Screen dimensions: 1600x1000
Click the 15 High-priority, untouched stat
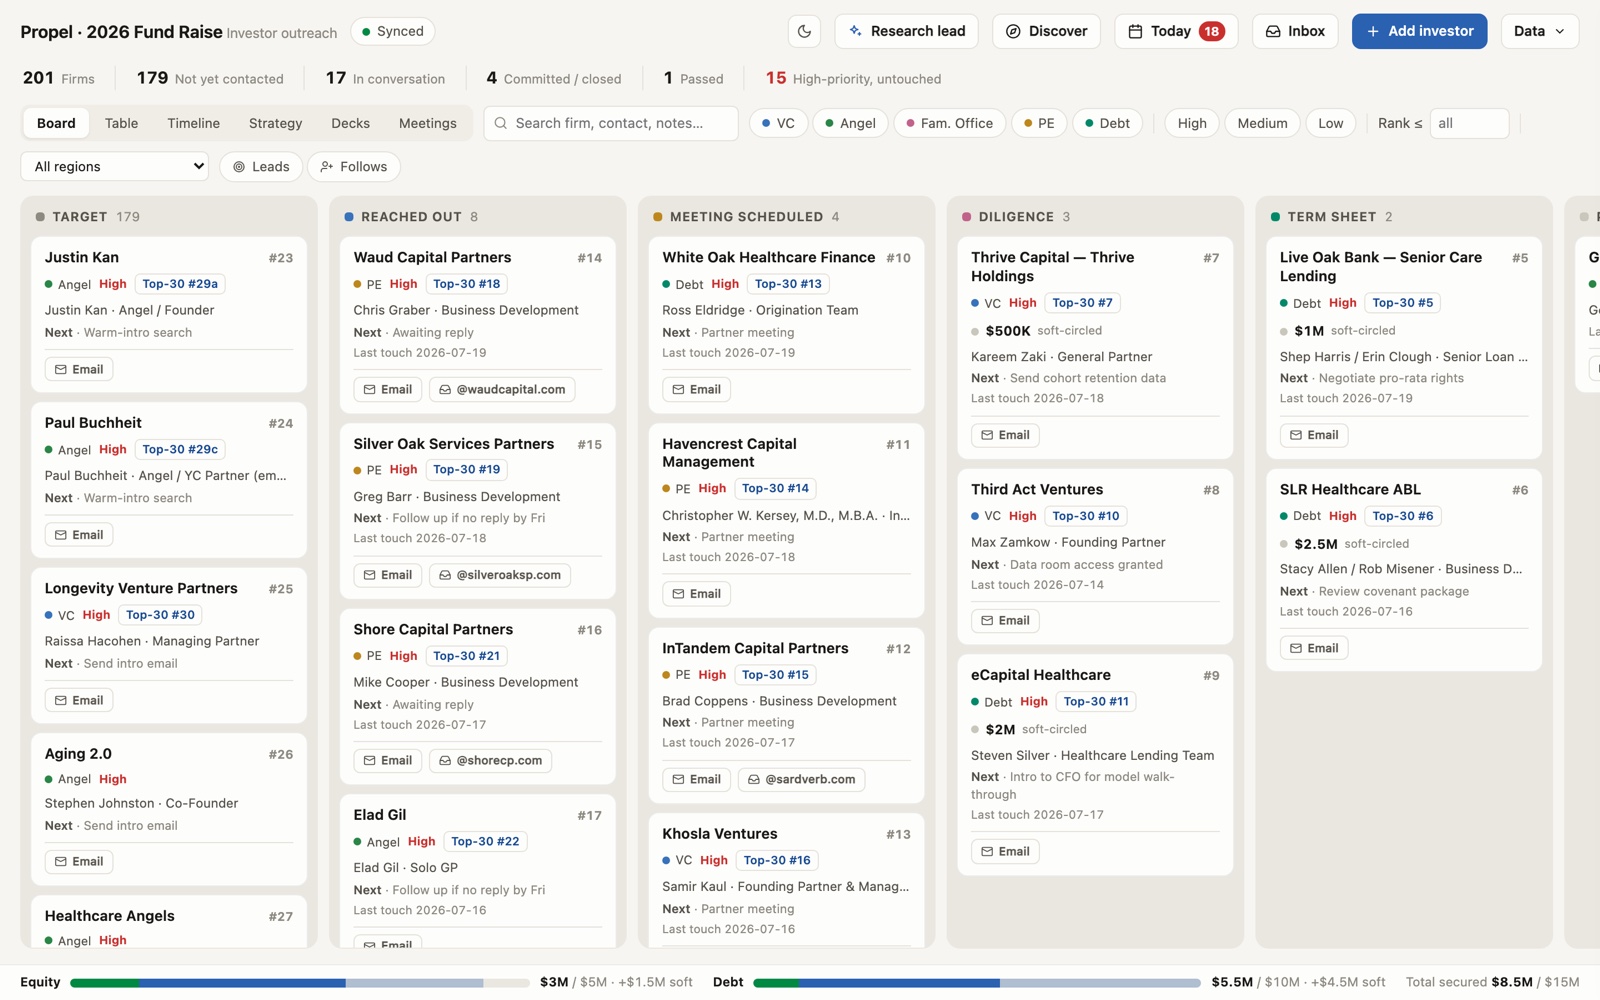(x=853, y=78)
